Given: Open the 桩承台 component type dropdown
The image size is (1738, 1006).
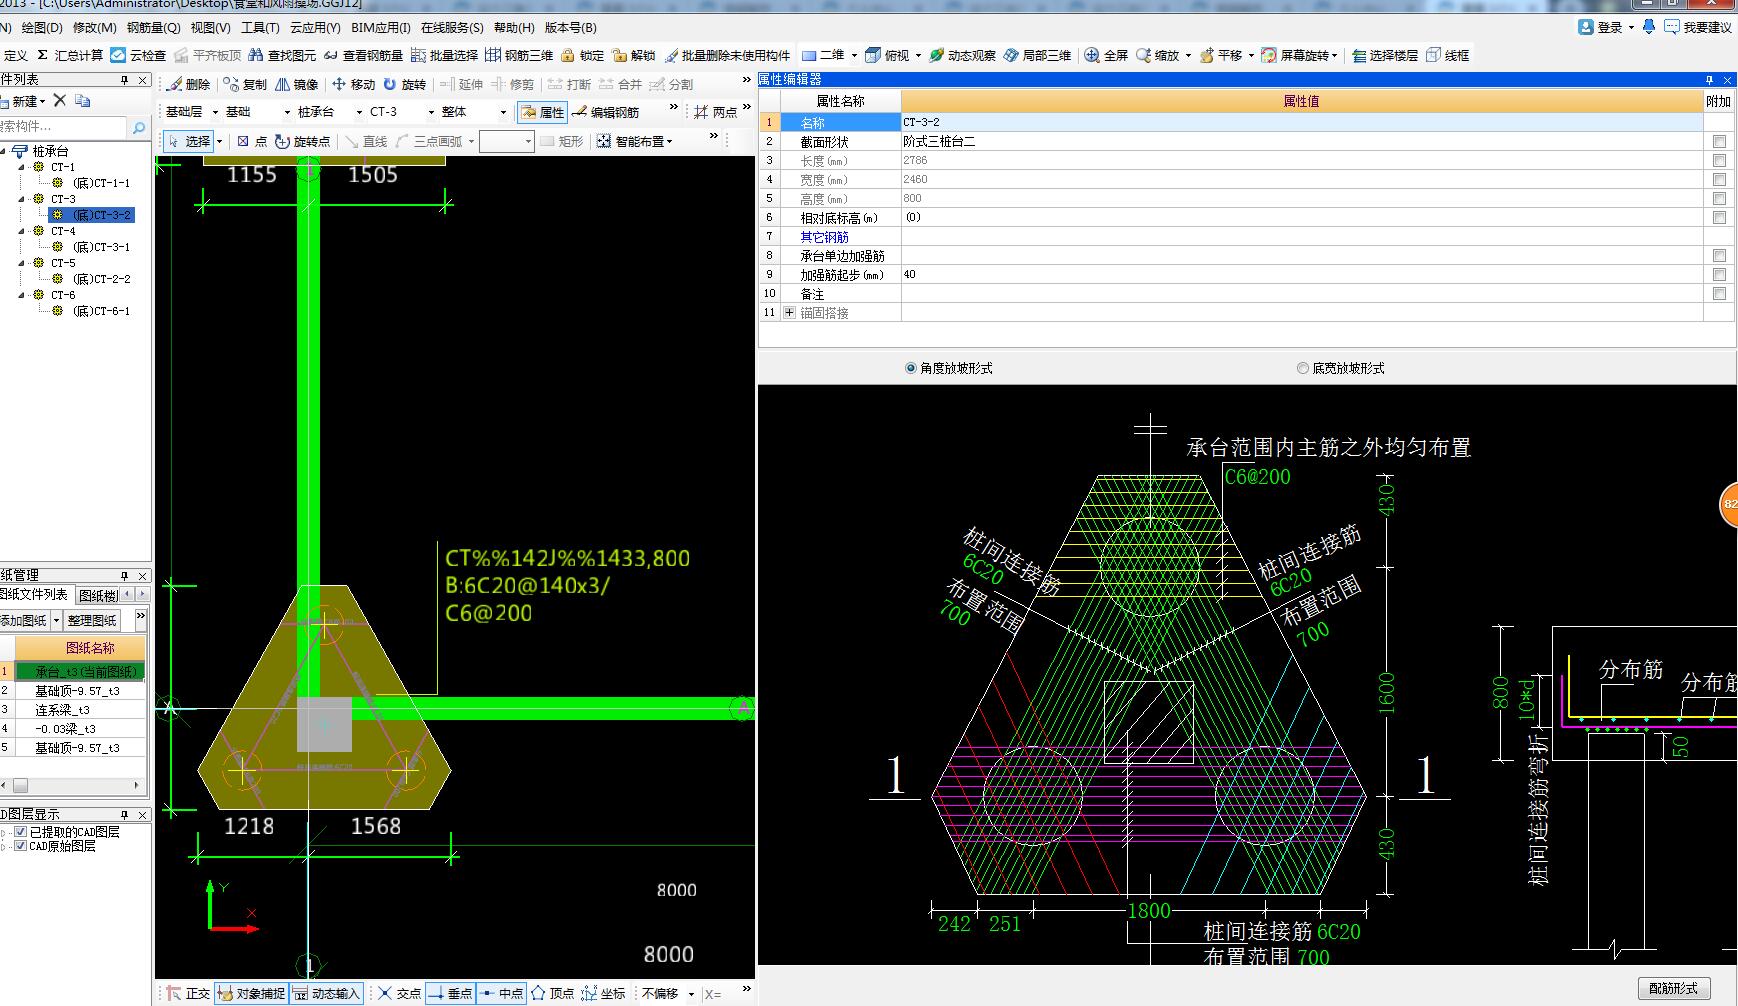Looking at the screenshot, I should (359, 112).
